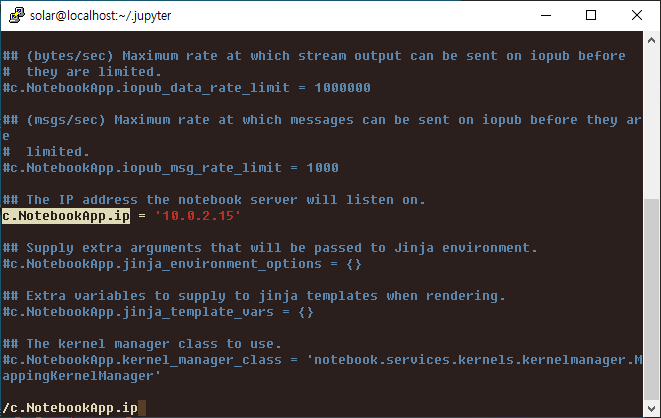Click the #c.NotebookApp.jinja_environment_options line
Image resolution: width=661 pixels, height=418 pixels.
pos(182,264)
